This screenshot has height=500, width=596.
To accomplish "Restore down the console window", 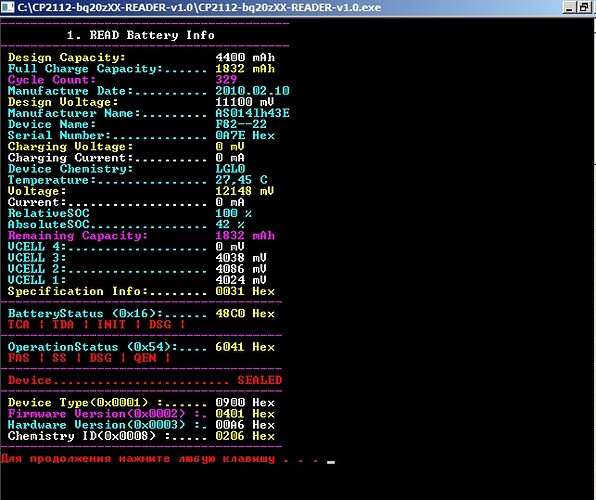I will coord(584,7).
